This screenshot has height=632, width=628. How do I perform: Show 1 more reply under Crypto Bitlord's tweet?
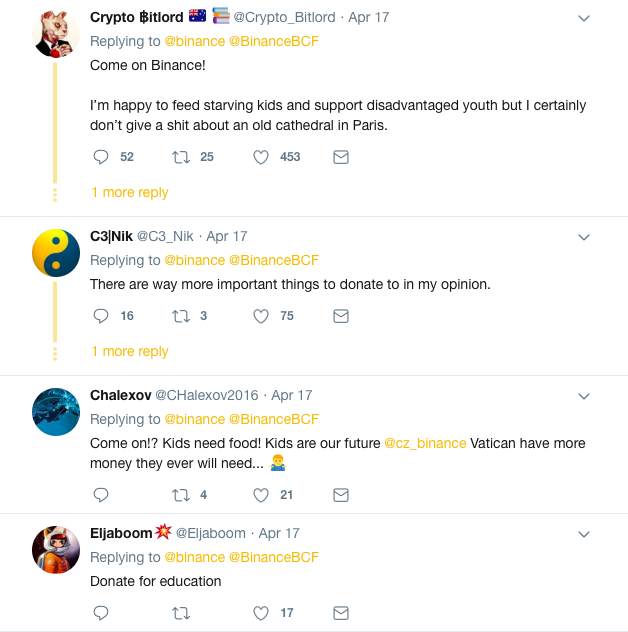tap(130, 192)
